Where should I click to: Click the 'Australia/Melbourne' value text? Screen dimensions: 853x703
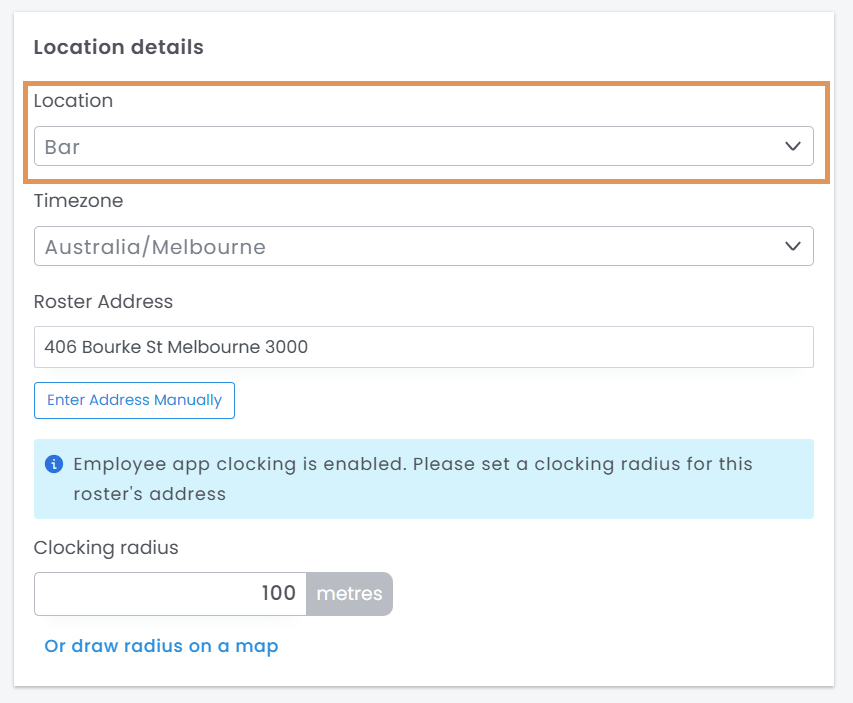tap(155, 247)
